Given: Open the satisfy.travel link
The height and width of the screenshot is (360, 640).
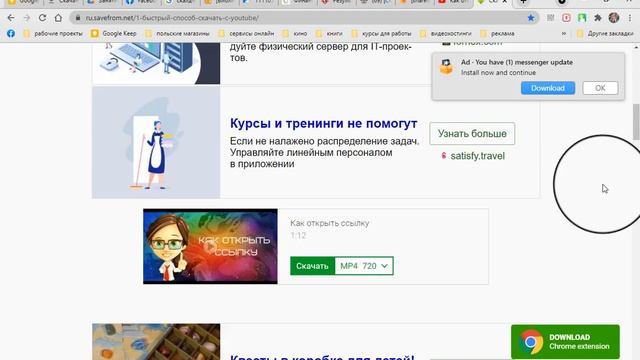Looking at the screenshot, I should pos(477,156).
